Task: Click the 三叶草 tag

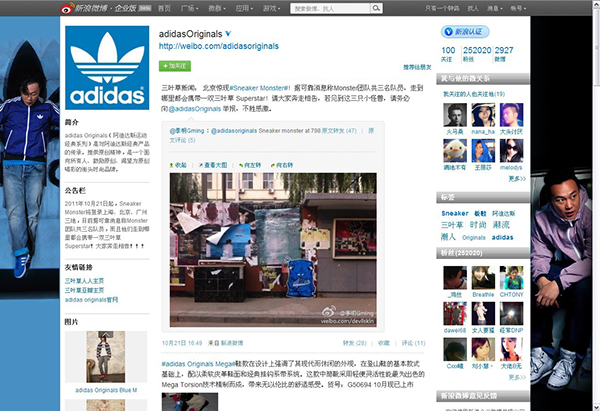Action: (x=452, y=225)
